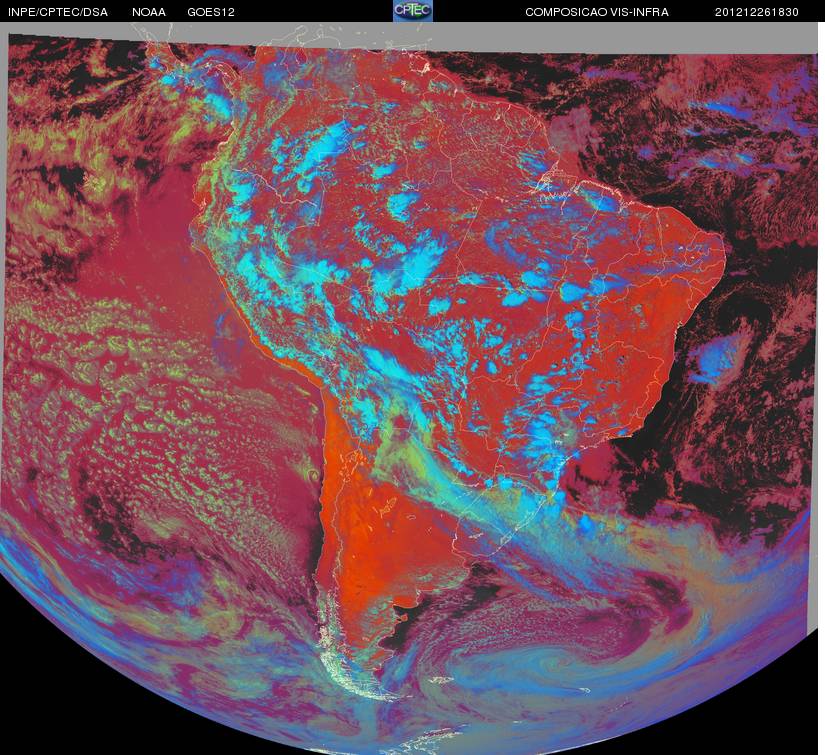
Task: Click the NOAA label in the header
Action: [x=149, y=12]
